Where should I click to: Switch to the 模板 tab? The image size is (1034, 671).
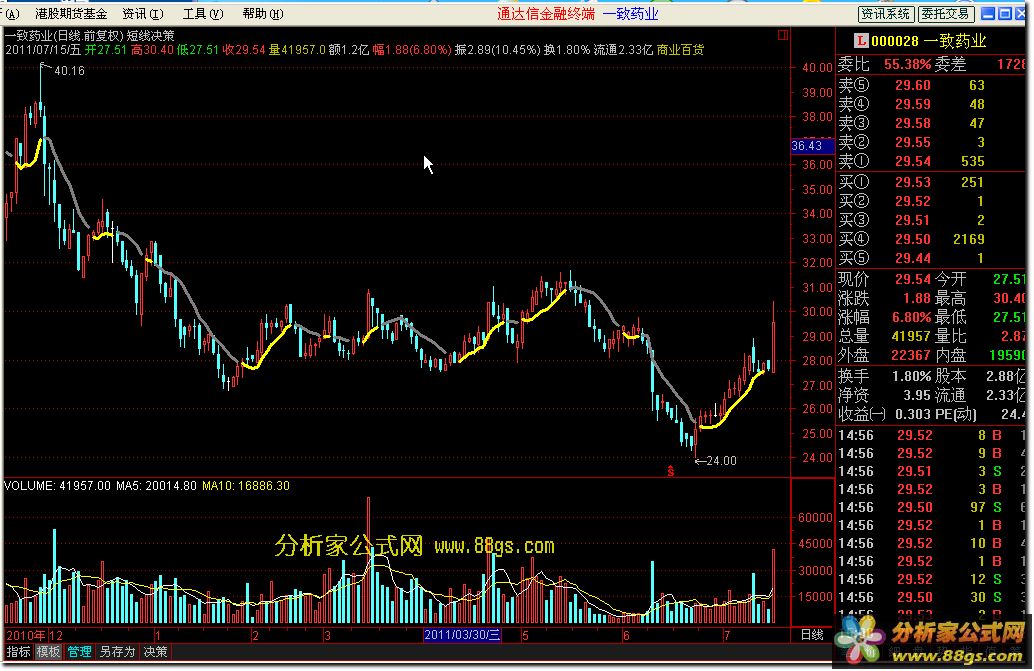tap(48, 652)
